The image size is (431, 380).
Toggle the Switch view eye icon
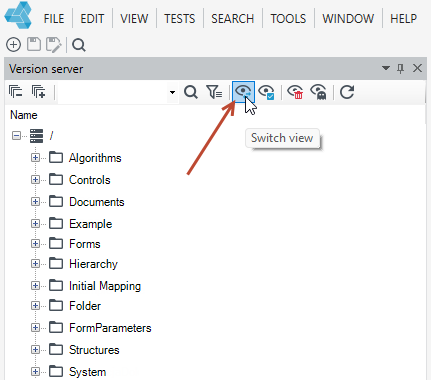[x=243, y=92]
